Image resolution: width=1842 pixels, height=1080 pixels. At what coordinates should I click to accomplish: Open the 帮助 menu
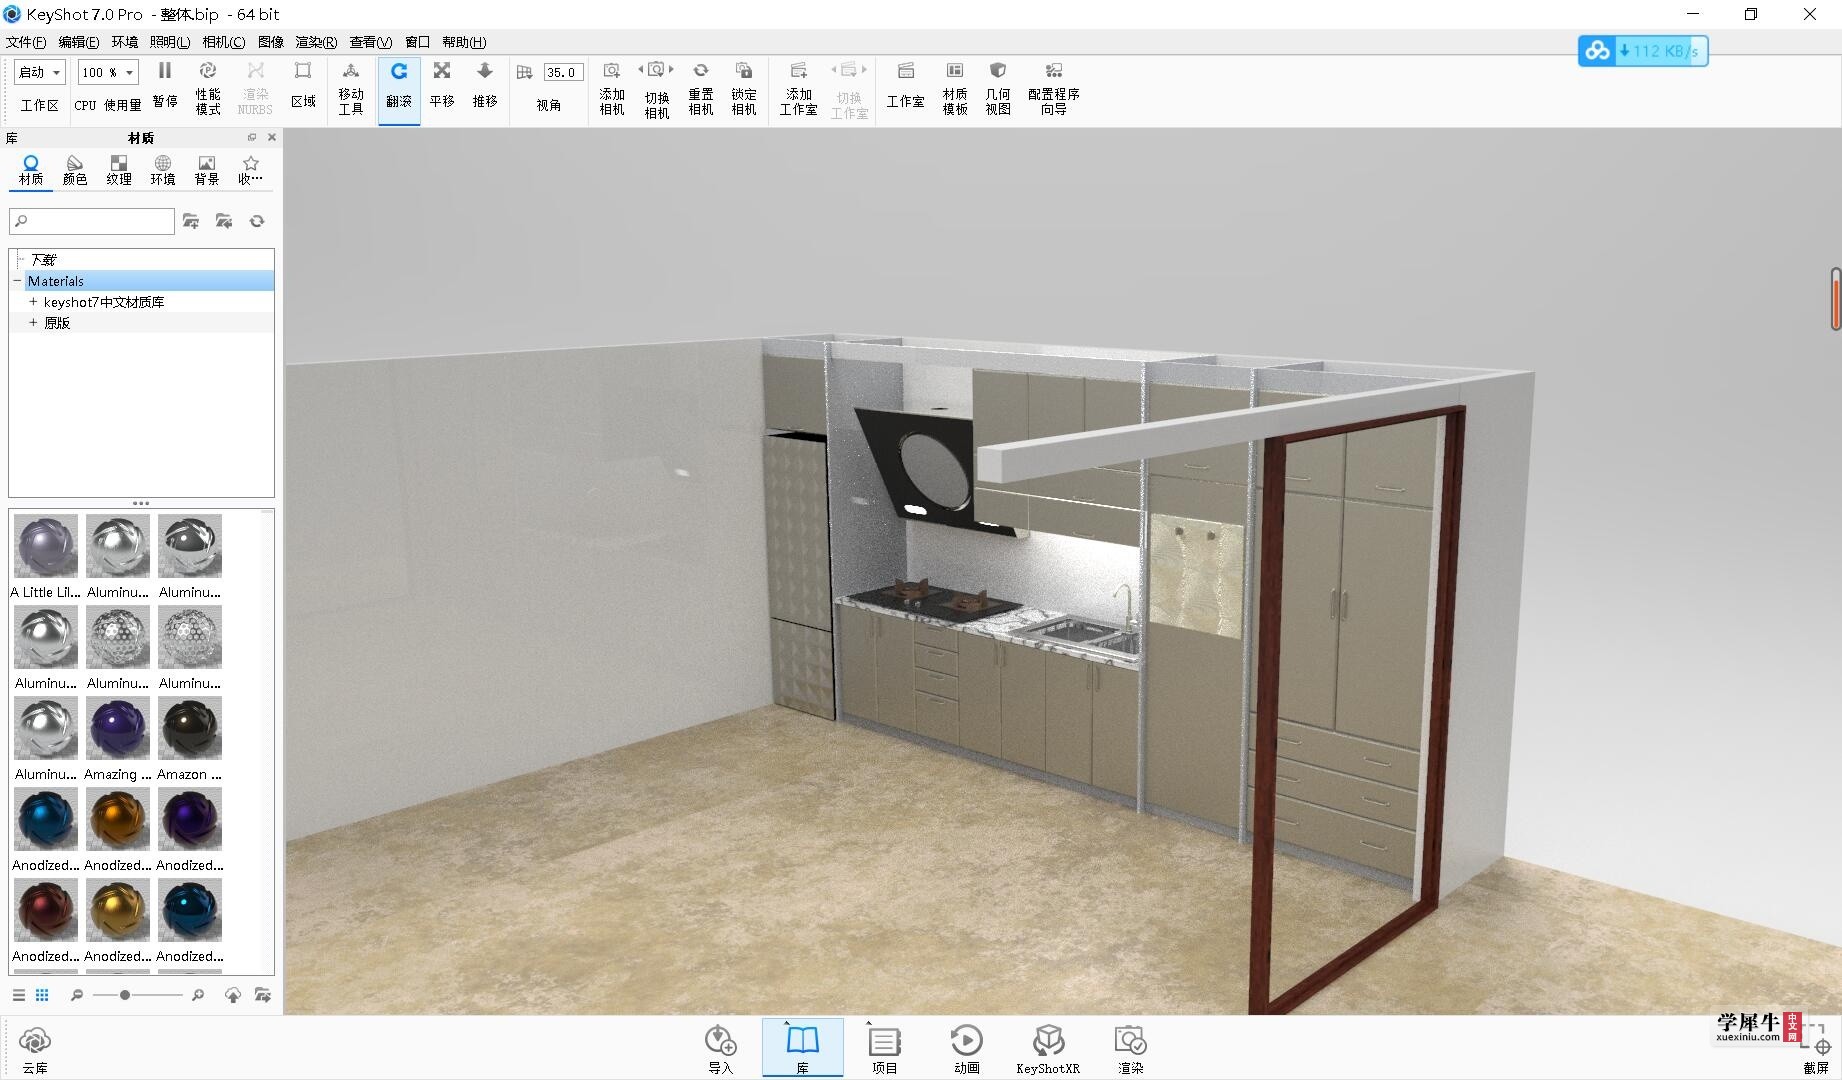pyautogui.click(x=464, y=42)
